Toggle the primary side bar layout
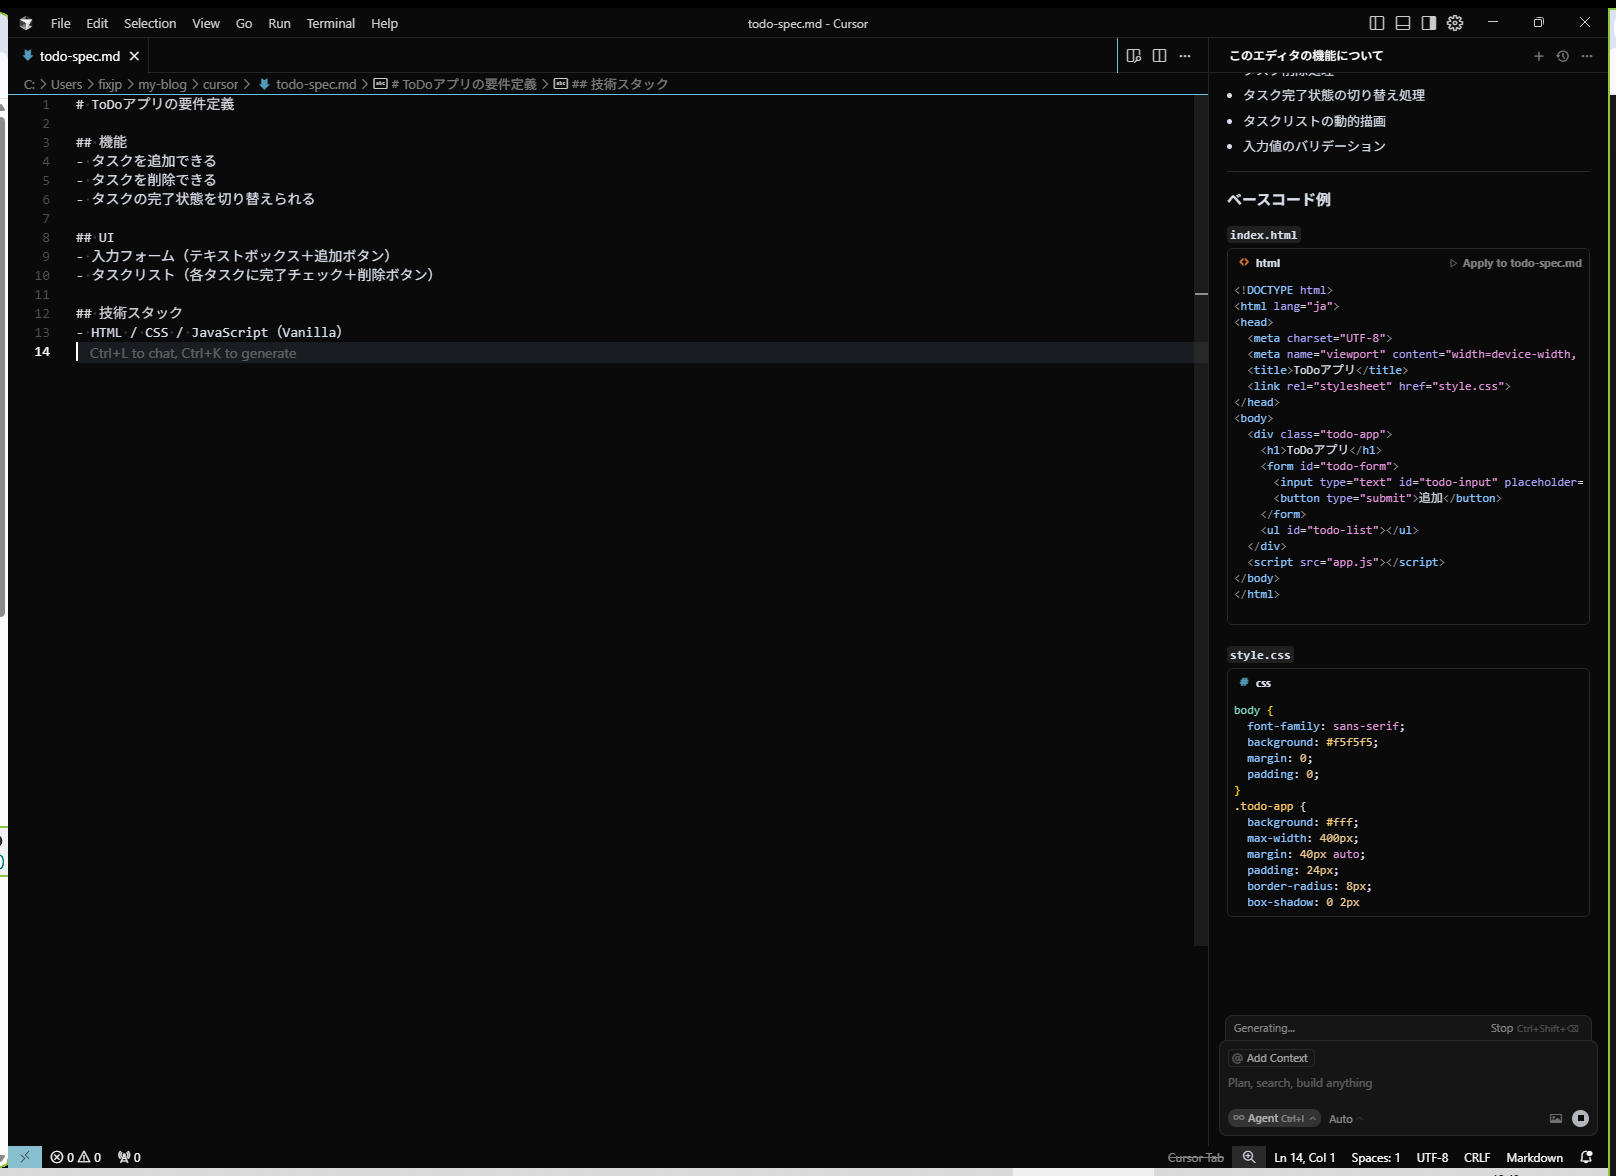 point(1377,23)
